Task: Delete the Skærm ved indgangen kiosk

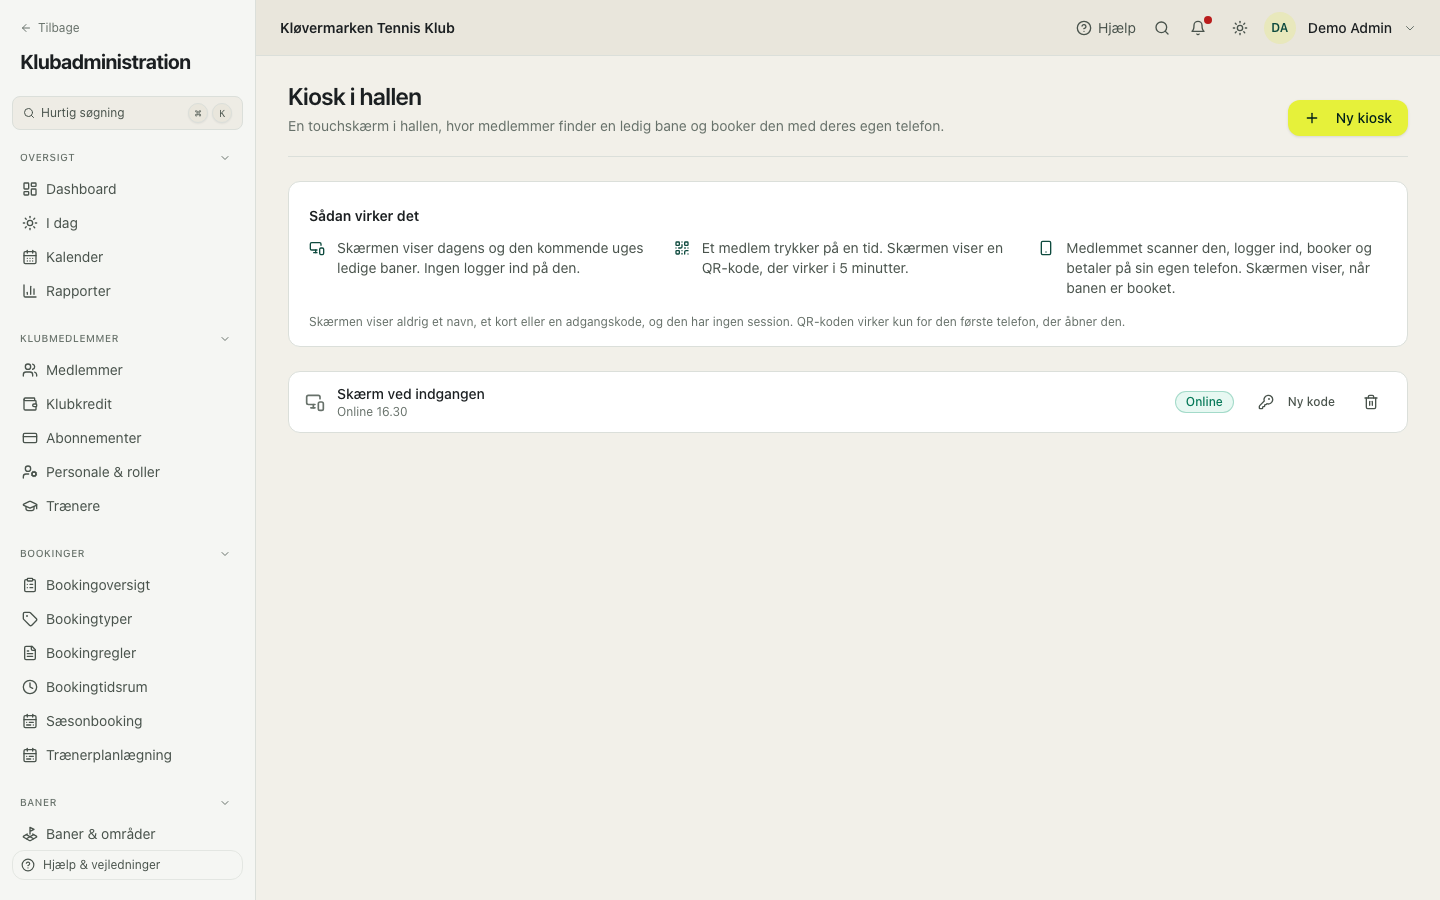Action: point(1371,402)
